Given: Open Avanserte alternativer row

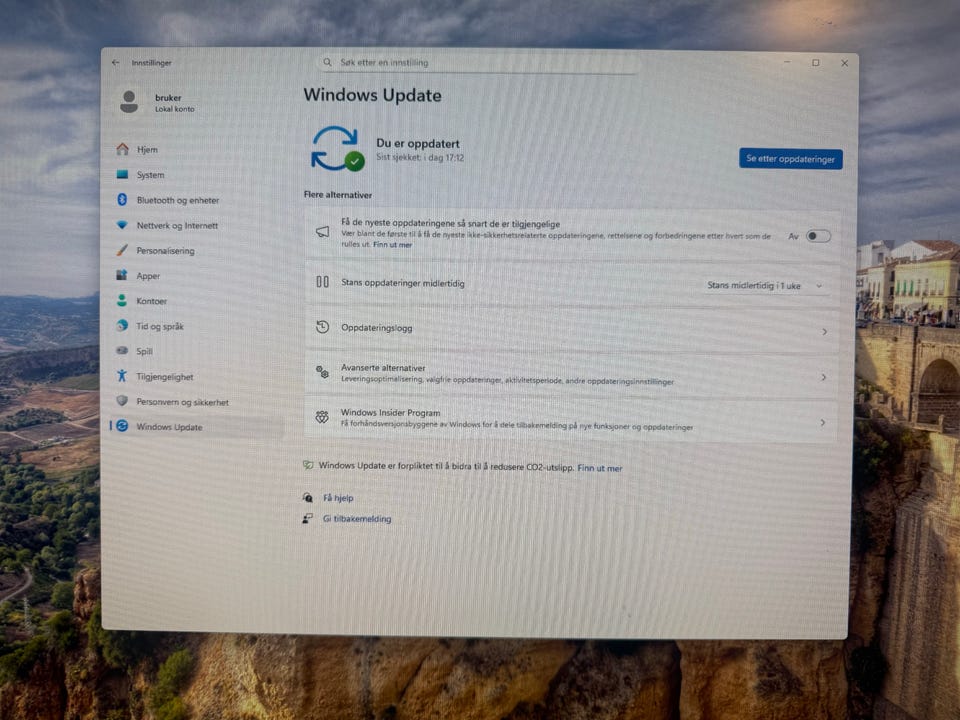Looking at the screenshot, I should tap(571, 375).
